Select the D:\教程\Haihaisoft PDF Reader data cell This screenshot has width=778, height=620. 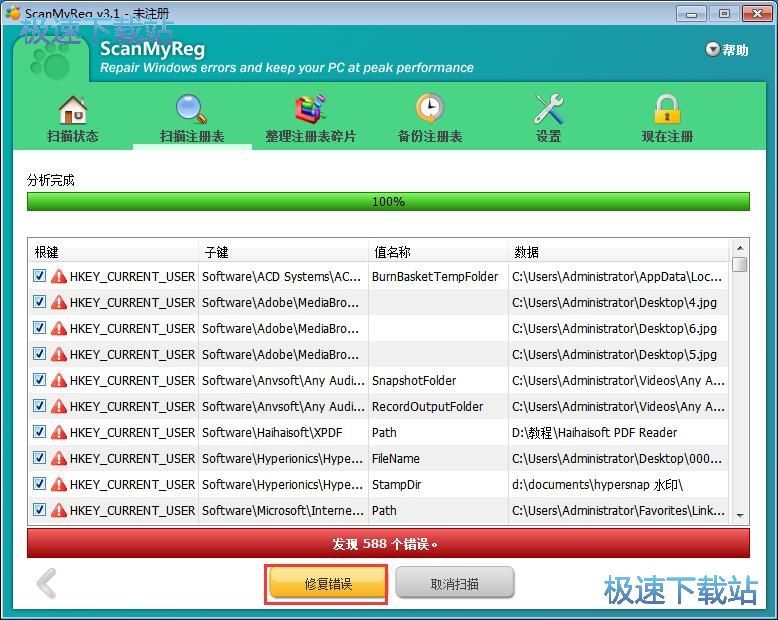pos(619,433)
